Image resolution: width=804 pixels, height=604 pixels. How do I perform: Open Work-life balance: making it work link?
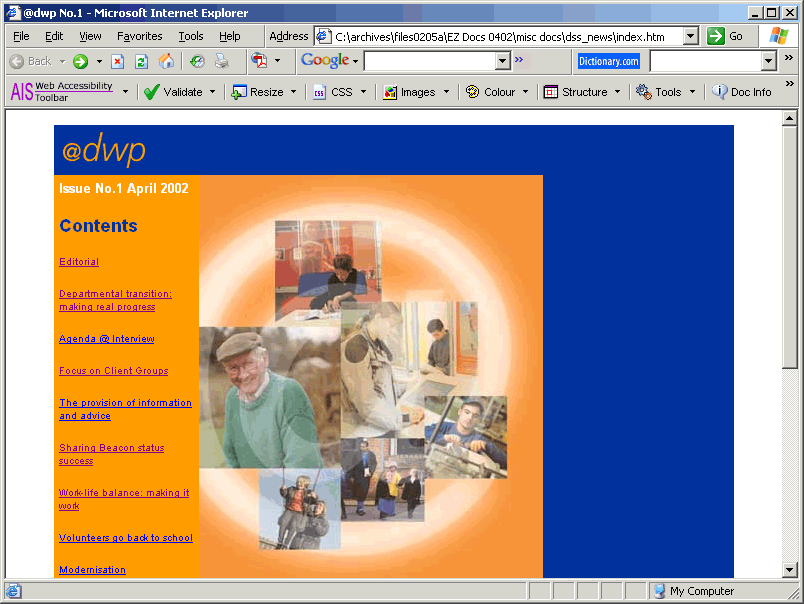(124, 499)
